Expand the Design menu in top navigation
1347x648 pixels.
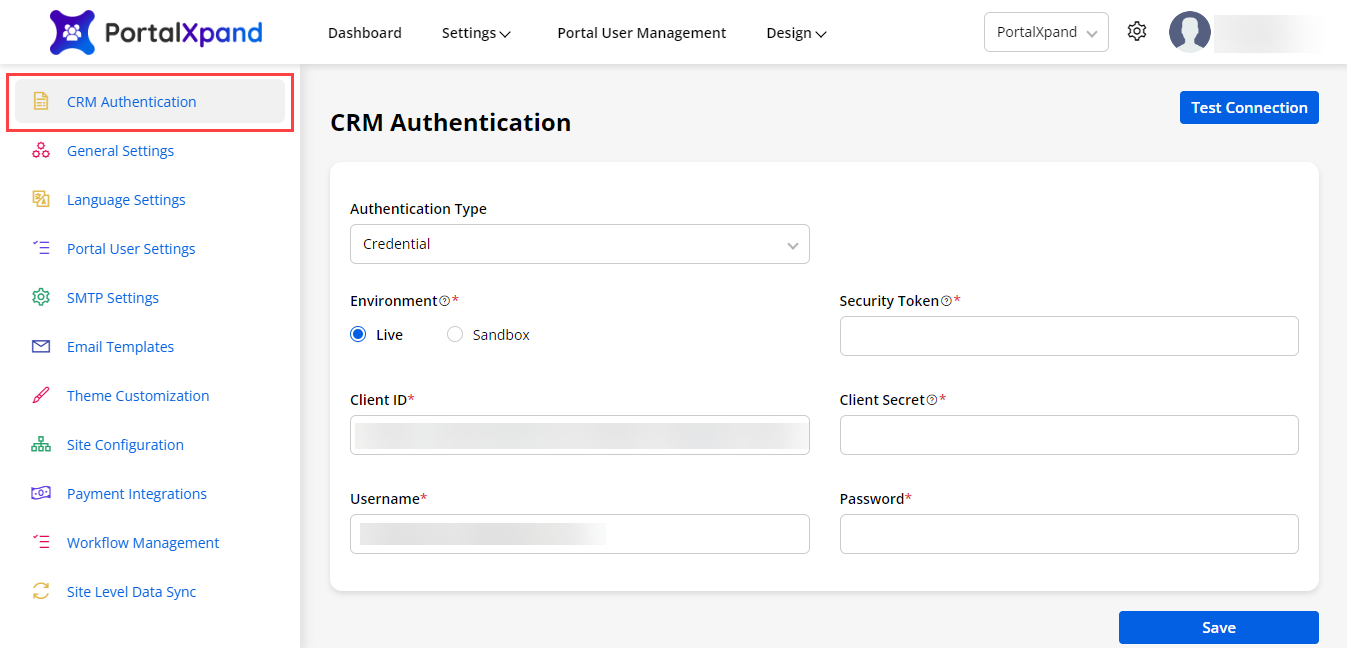pos(796,33)
